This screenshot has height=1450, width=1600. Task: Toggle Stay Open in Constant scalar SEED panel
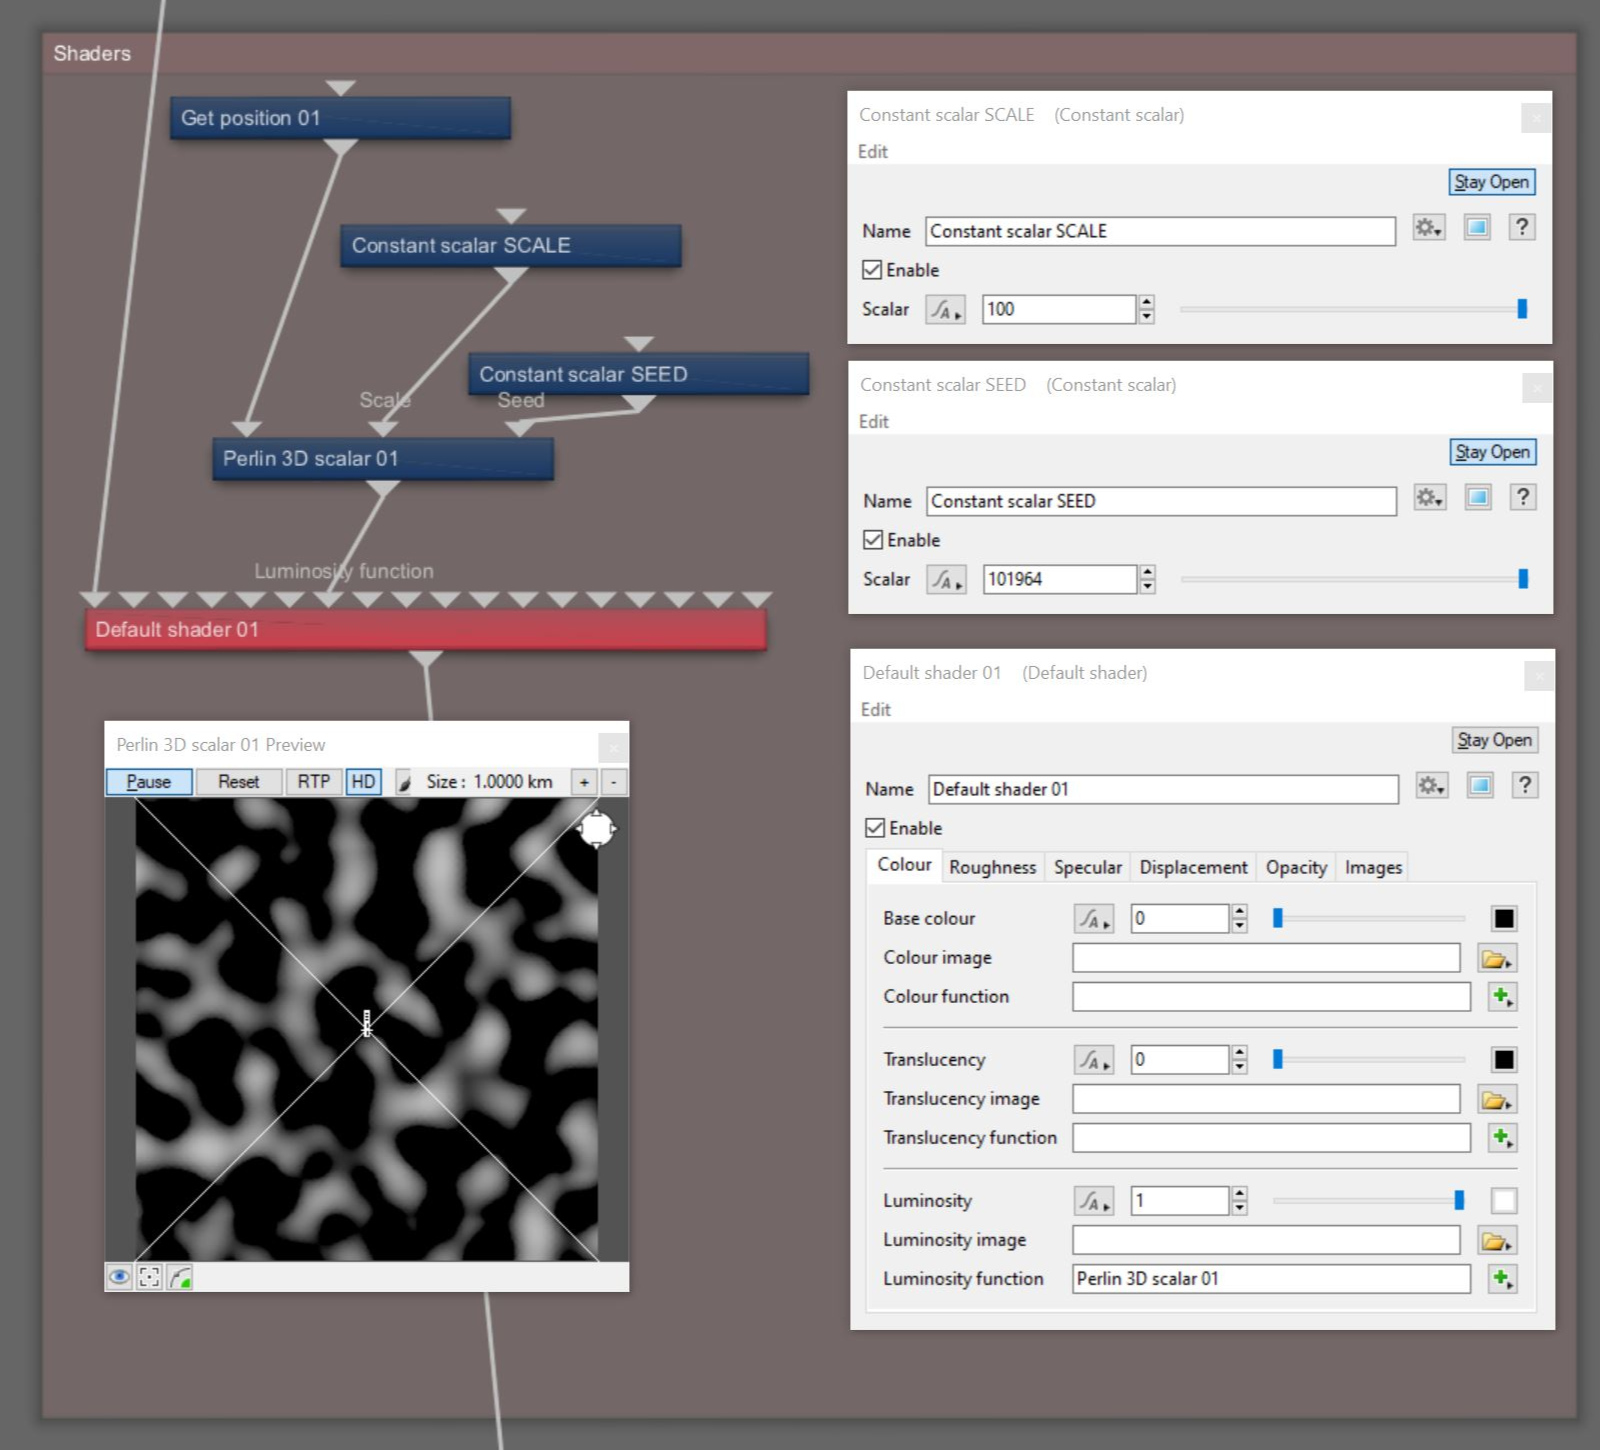pyautogui.click(x=1492, y=452)
